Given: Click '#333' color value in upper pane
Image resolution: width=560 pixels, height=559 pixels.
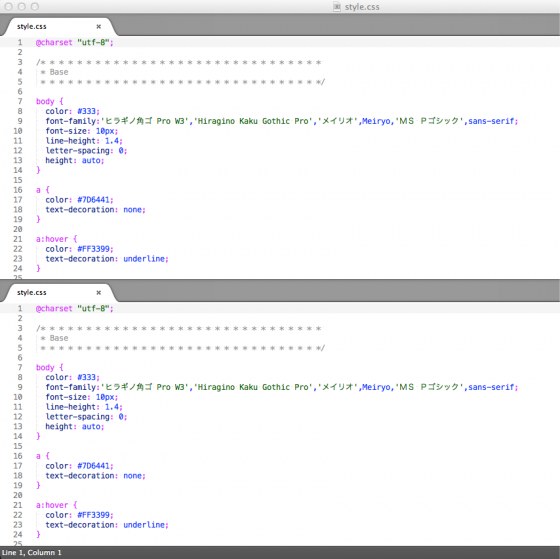Looking at the screenshot, I should pyautogui.click(x=87, y=111).
